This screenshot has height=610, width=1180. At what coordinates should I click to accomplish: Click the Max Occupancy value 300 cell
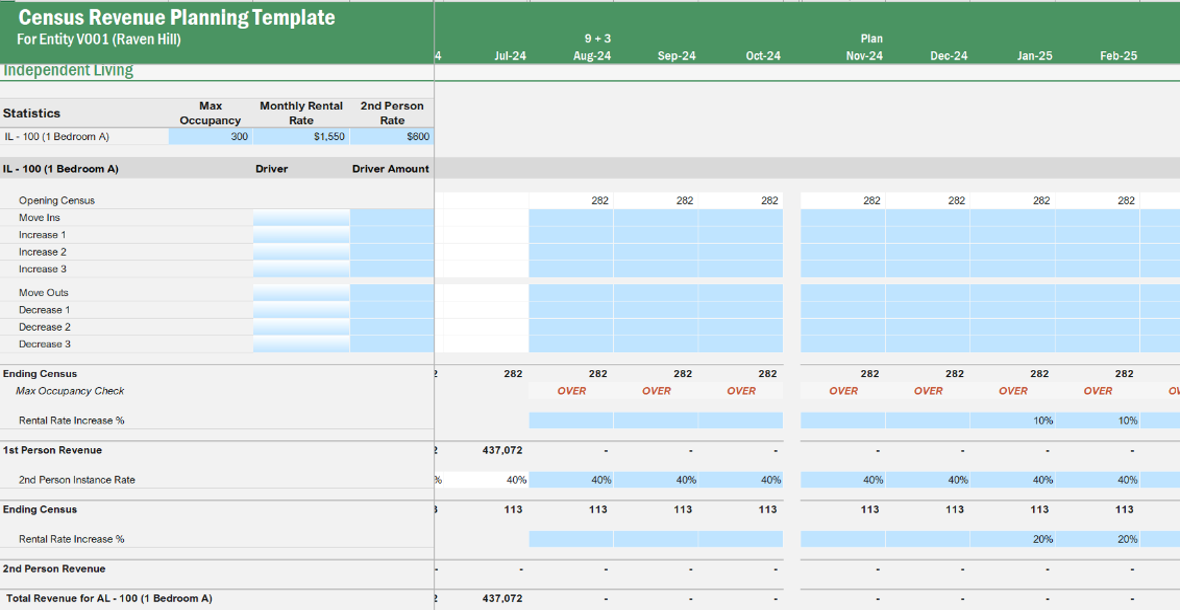(210, 137)
